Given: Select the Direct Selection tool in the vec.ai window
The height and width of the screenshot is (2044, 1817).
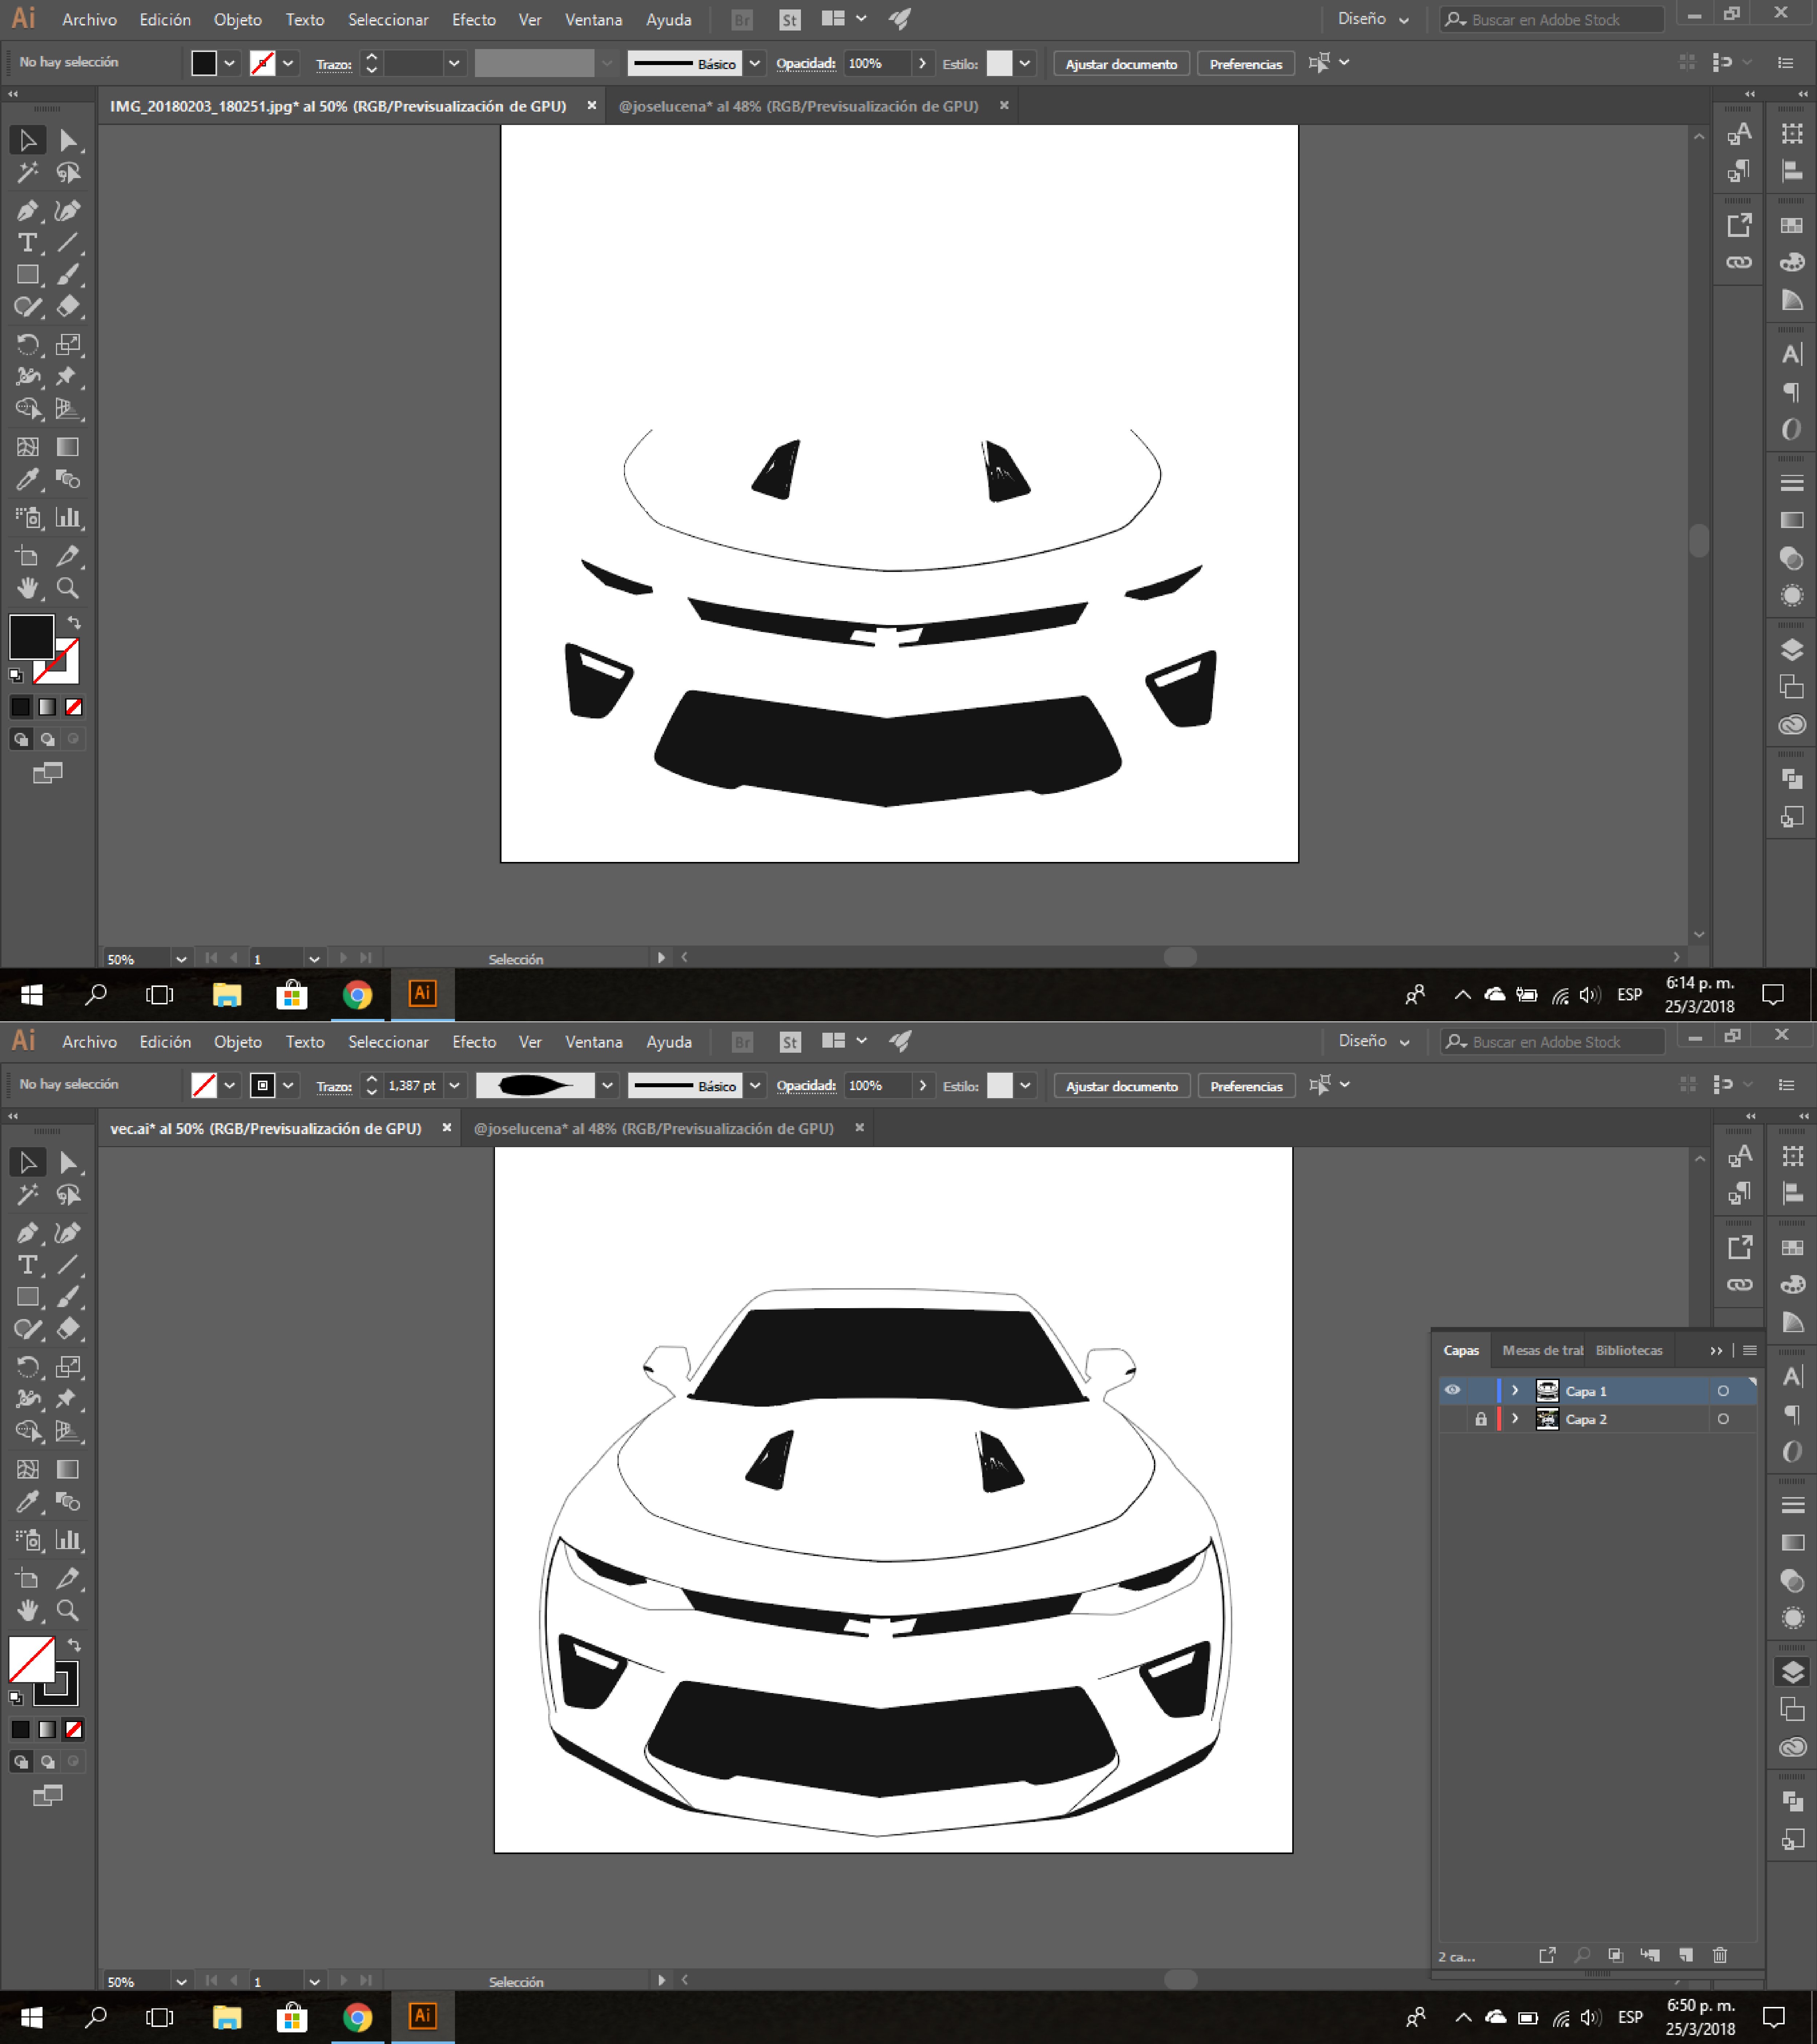Looking at the screenshot, I should click(x=68, y=1163).
